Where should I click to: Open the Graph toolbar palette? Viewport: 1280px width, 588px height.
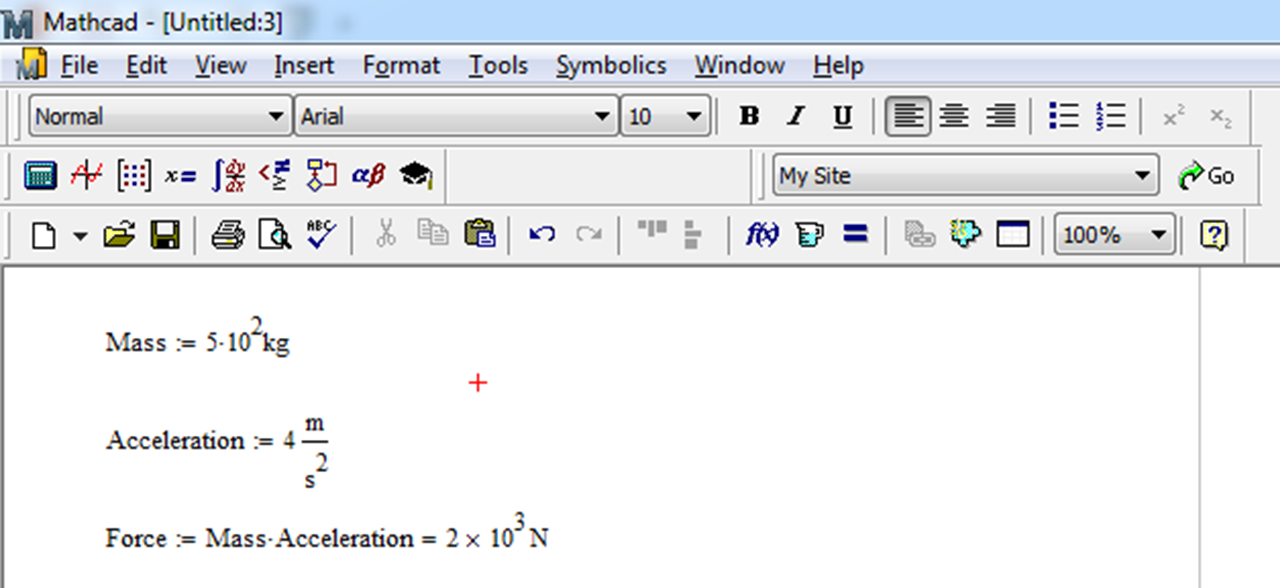click(x=86, y=175)
